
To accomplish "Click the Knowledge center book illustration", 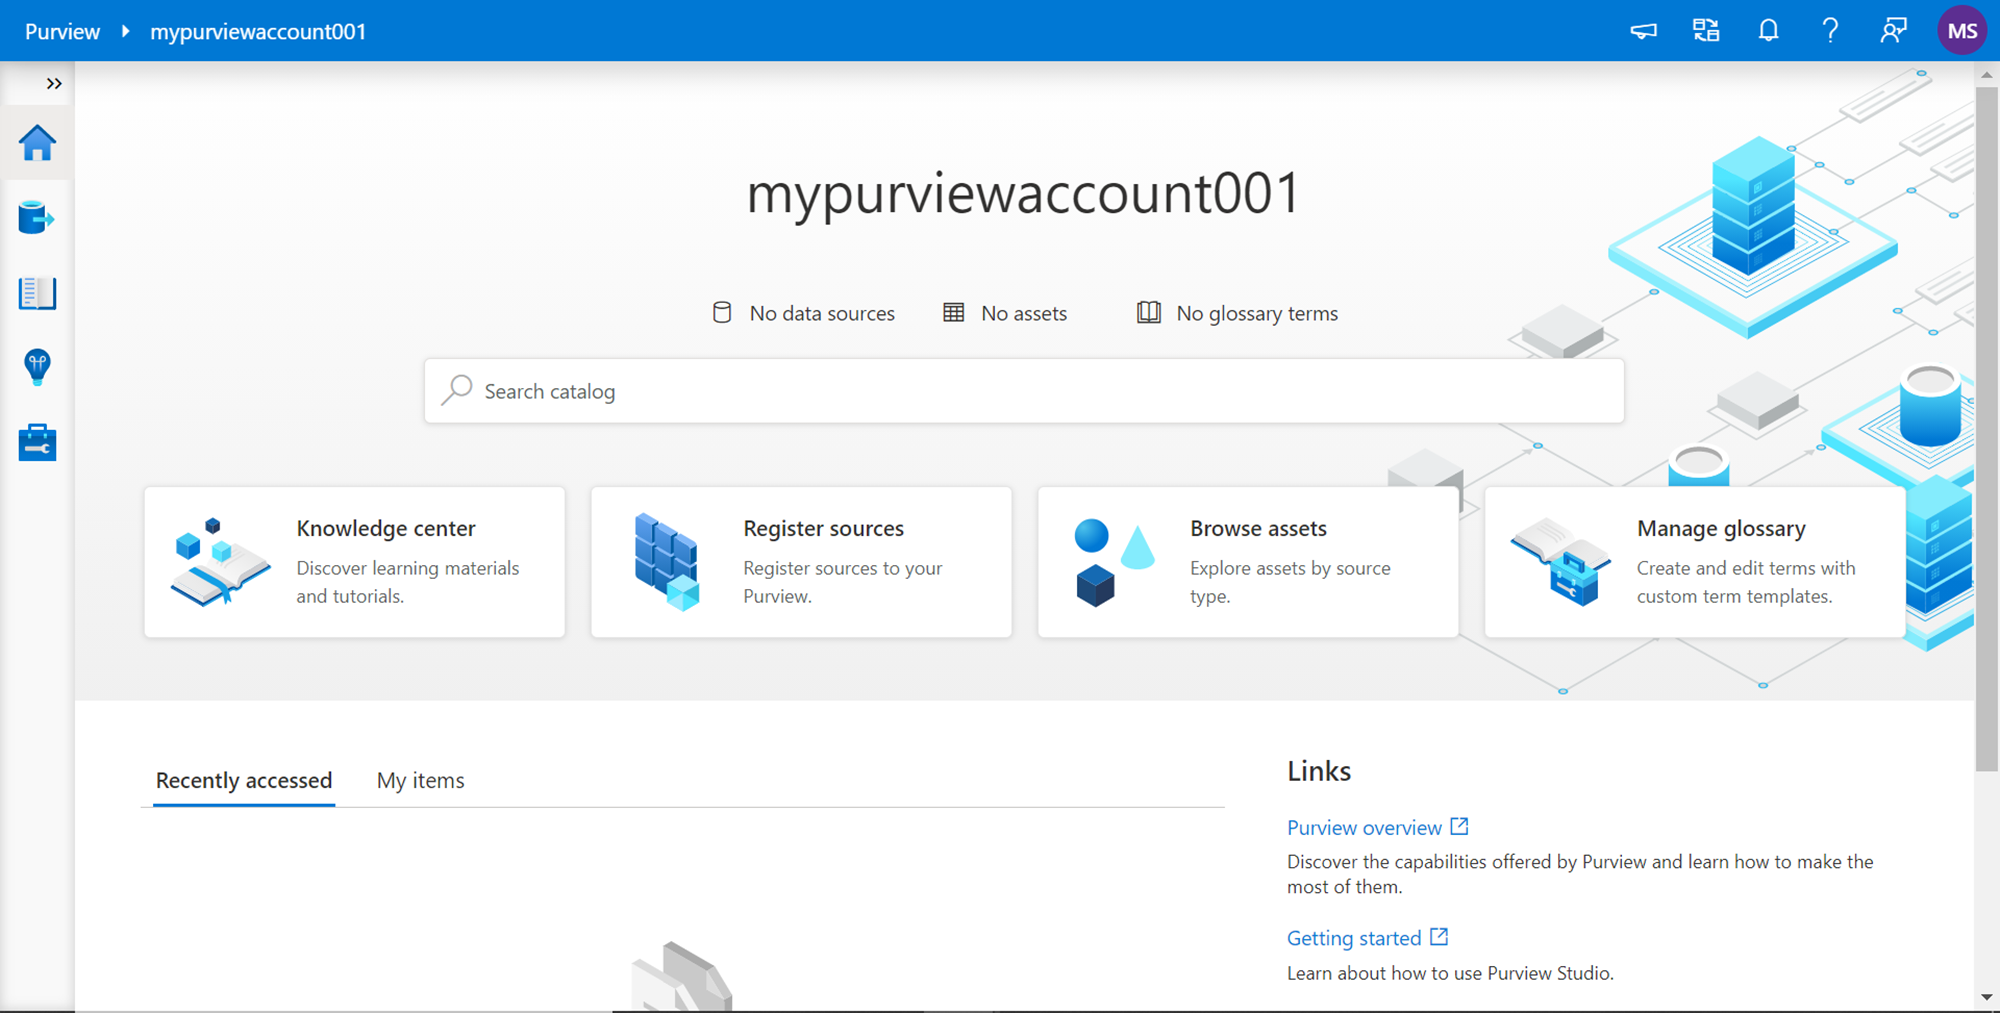I will tap(220, 562).
